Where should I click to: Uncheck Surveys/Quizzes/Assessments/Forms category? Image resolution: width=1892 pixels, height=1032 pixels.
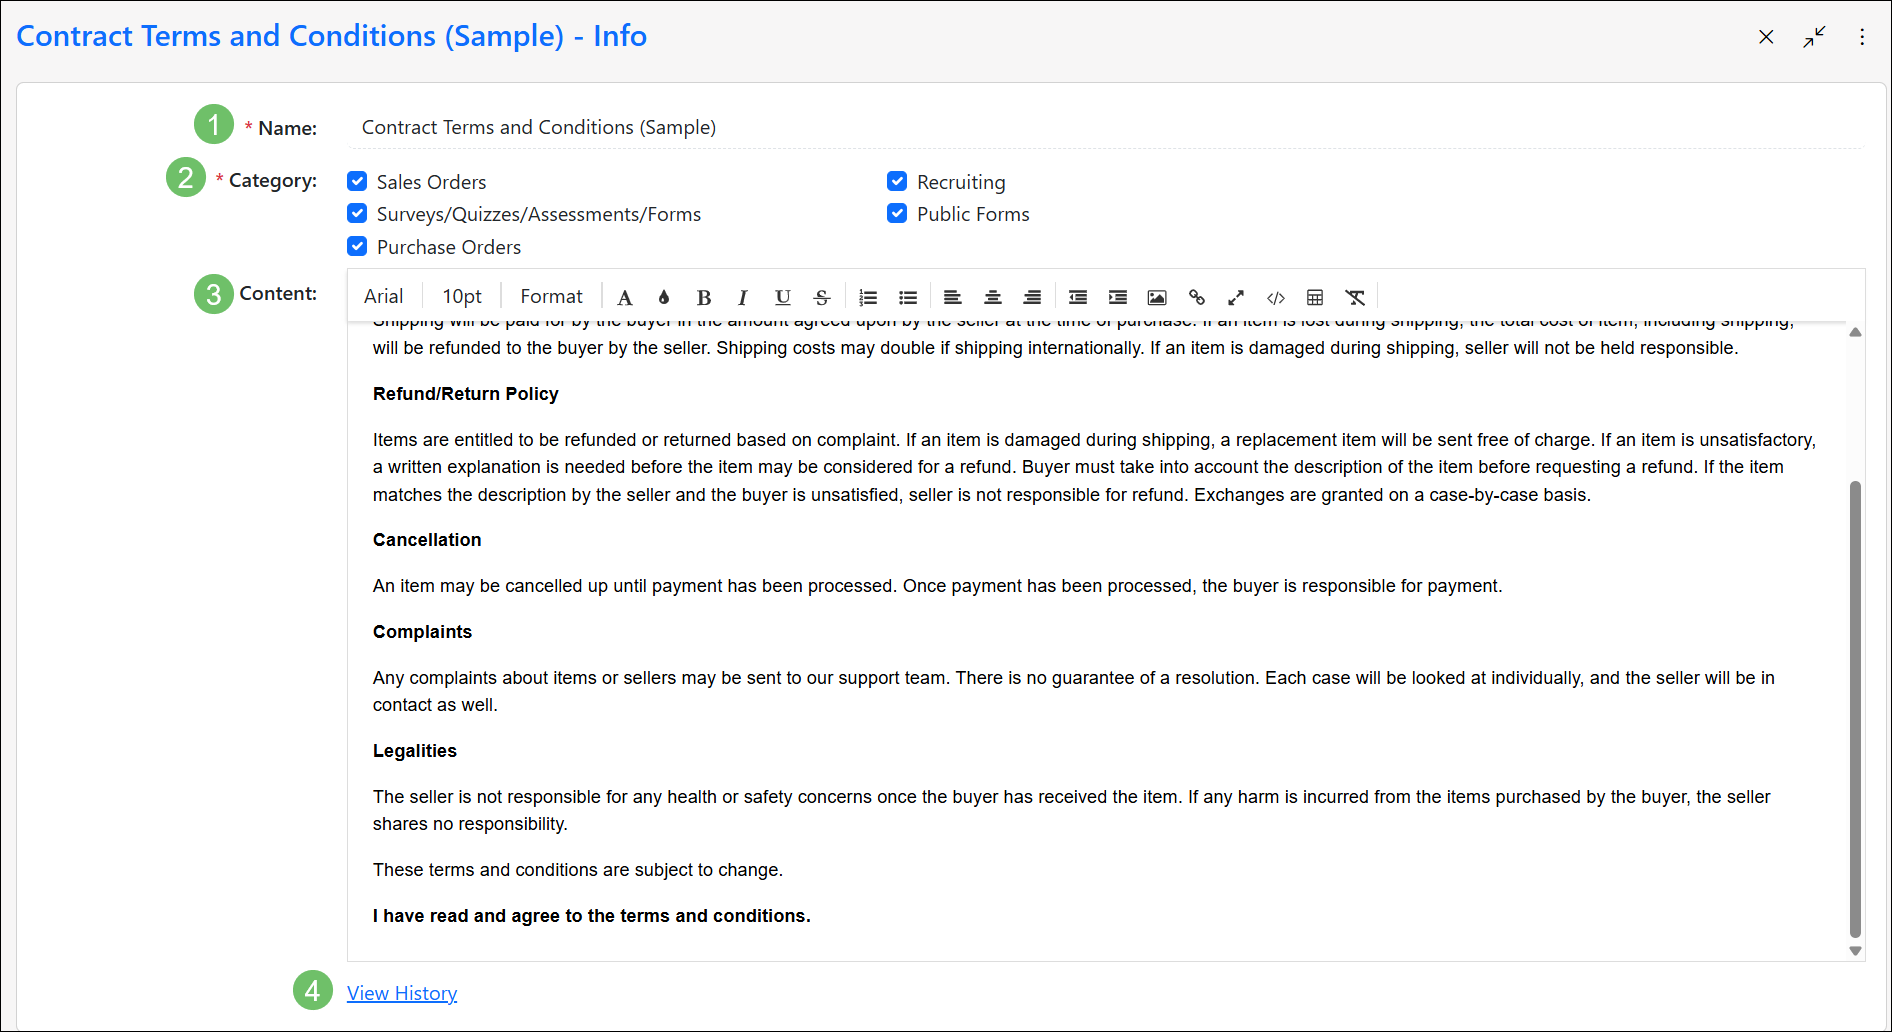tap(357, 213)
